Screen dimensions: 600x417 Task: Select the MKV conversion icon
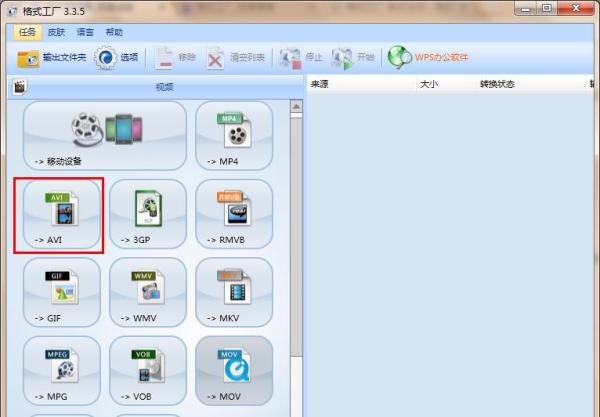(x=234, y=293)
